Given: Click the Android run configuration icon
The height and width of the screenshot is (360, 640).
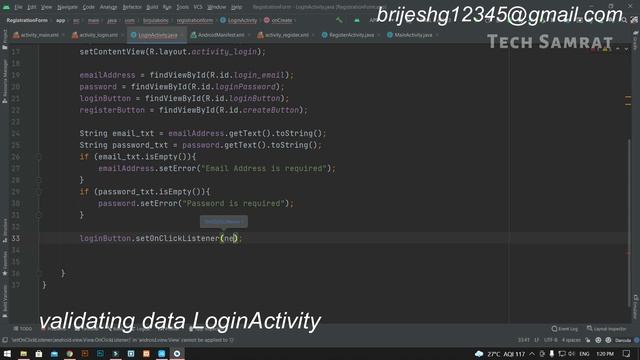Looking at the screenshot, I should [357, 20].
